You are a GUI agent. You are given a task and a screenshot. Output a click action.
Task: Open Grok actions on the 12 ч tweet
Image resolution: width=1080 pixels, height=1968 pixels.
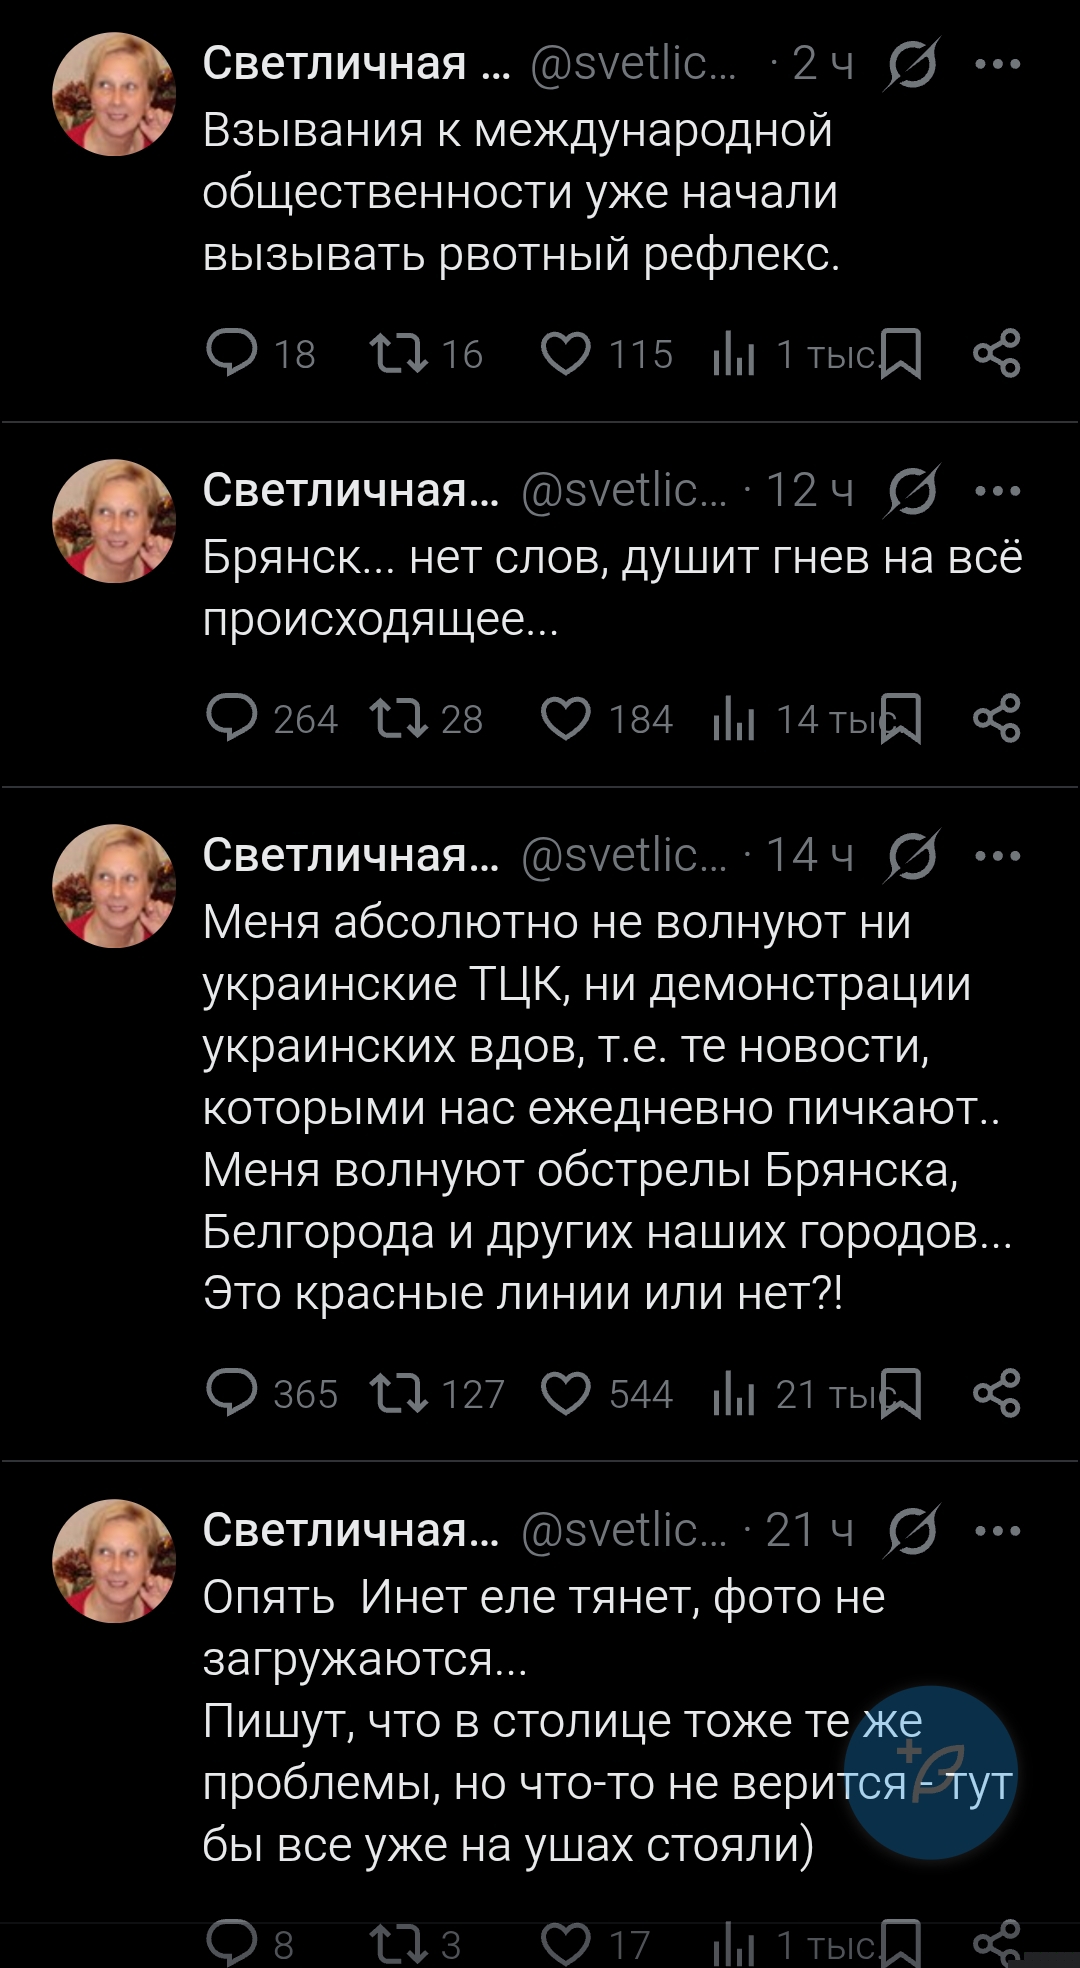point(911,491)
